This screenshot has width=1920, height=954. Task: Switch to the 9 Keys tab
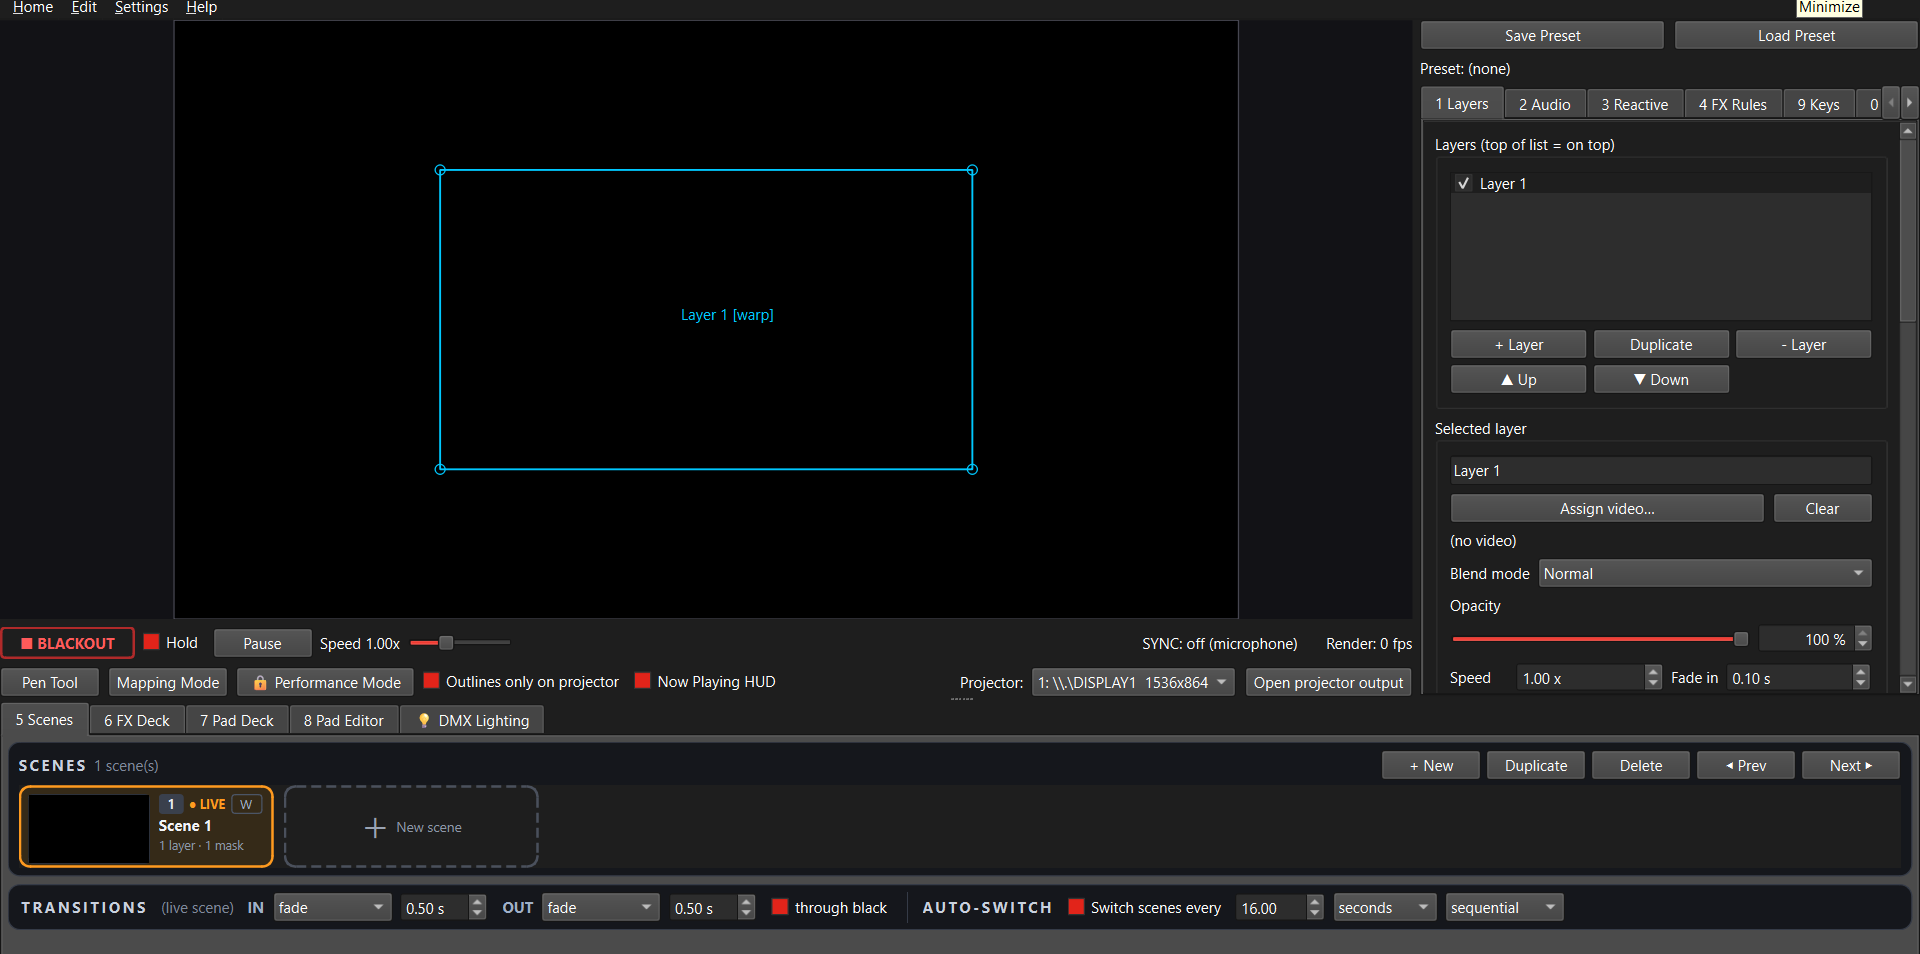tap(1818, 104)
